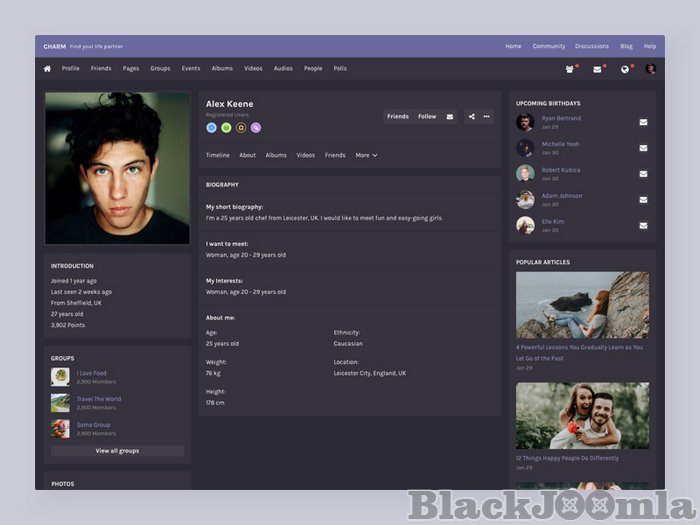Open user avatar menu in top bar

coord(651,69)
